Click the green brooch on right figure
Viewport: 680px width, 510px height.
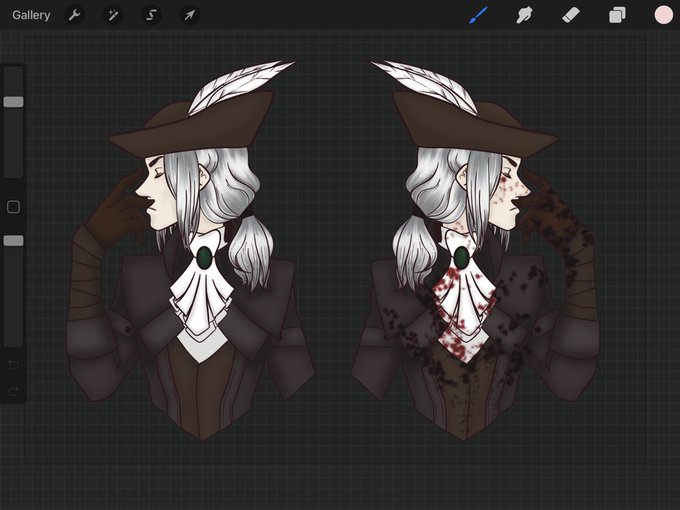(462, 257)
